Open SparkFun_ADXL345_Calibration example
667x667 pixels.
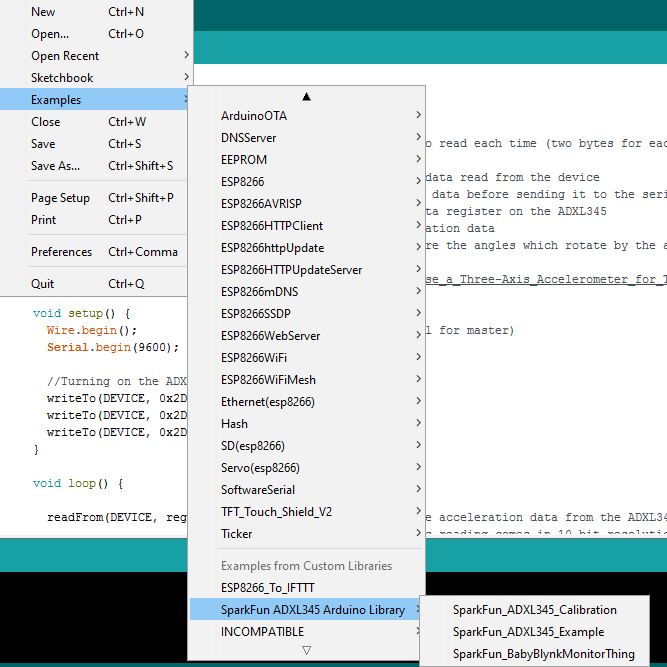coord(534,610)
